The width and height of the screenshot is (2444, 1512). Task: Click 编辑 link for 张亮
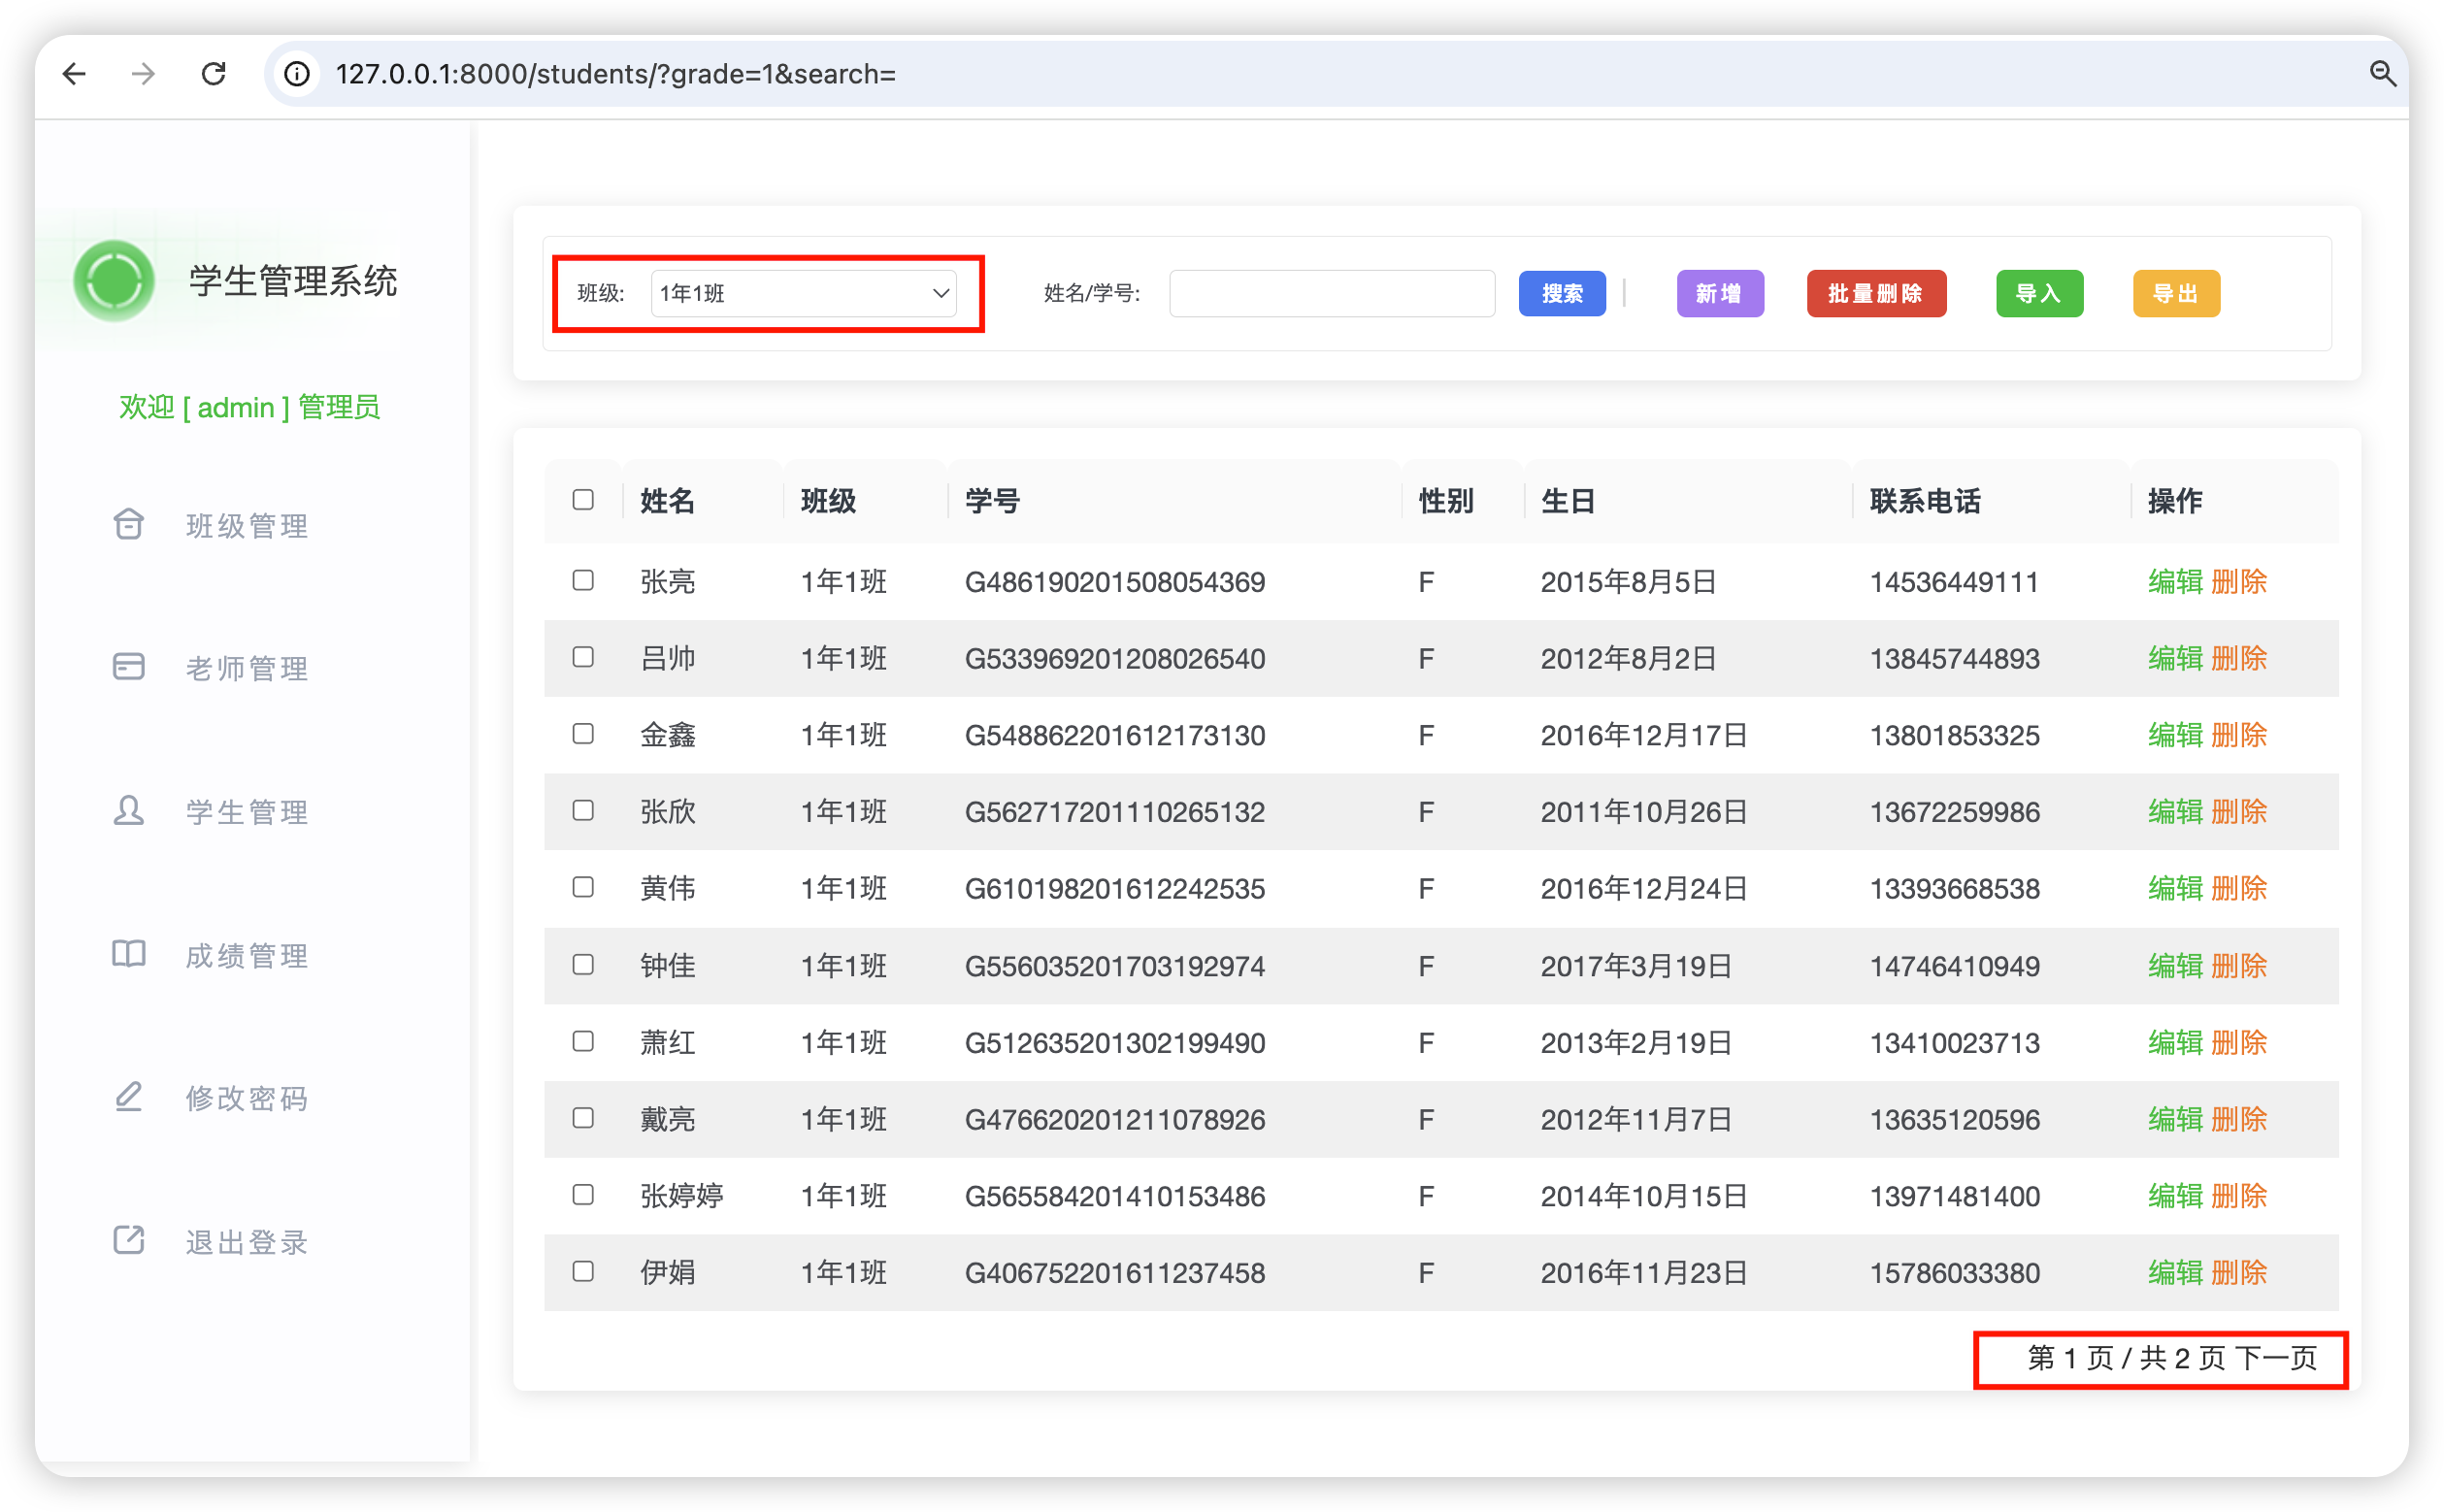pyautogui.click(x=2175, y=581)
